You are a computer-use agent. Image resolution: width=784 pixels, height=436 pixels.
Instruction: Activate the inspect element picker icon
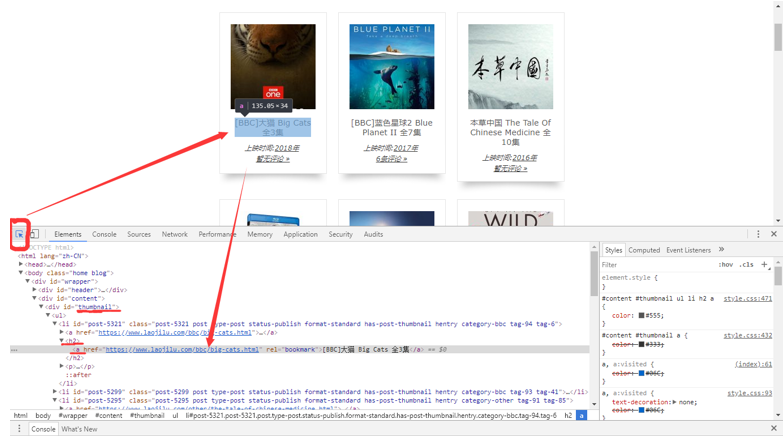[x=19, y=234]
